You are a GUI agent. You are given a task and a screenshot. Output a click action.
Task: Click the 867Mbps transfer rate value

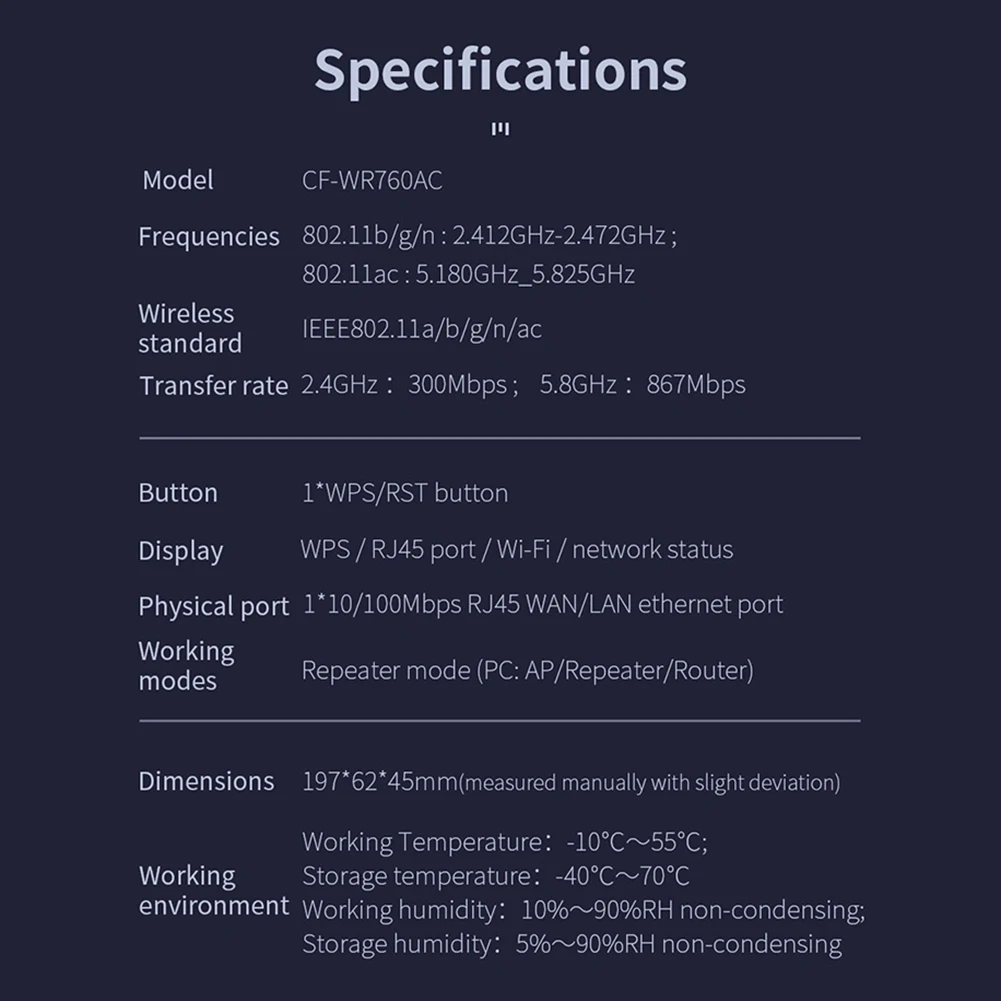(696, 385)
